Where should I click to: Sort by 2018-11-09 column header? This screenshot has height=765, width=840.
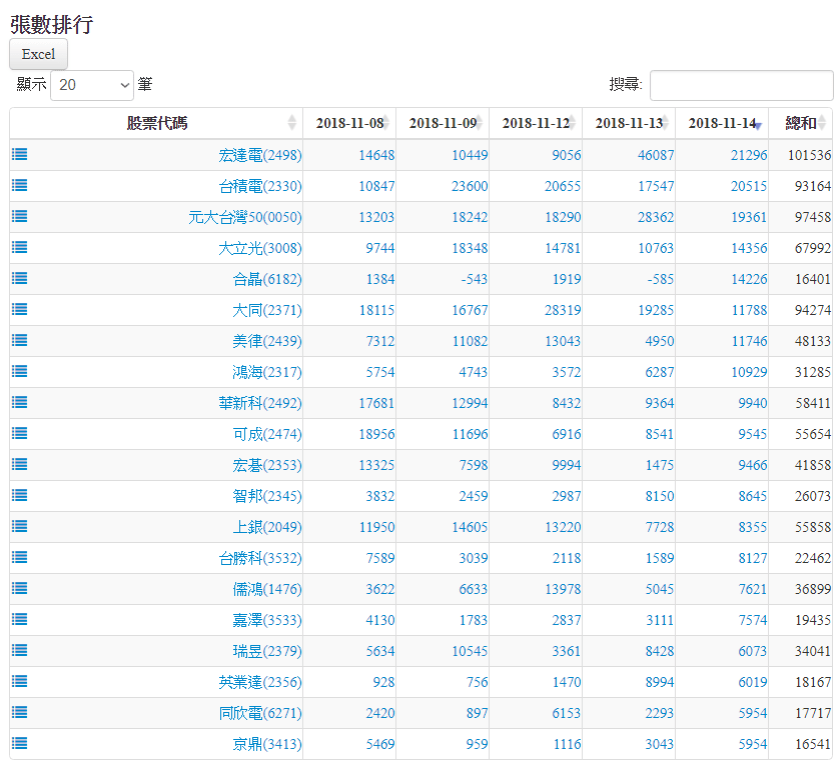pos(442,123)
